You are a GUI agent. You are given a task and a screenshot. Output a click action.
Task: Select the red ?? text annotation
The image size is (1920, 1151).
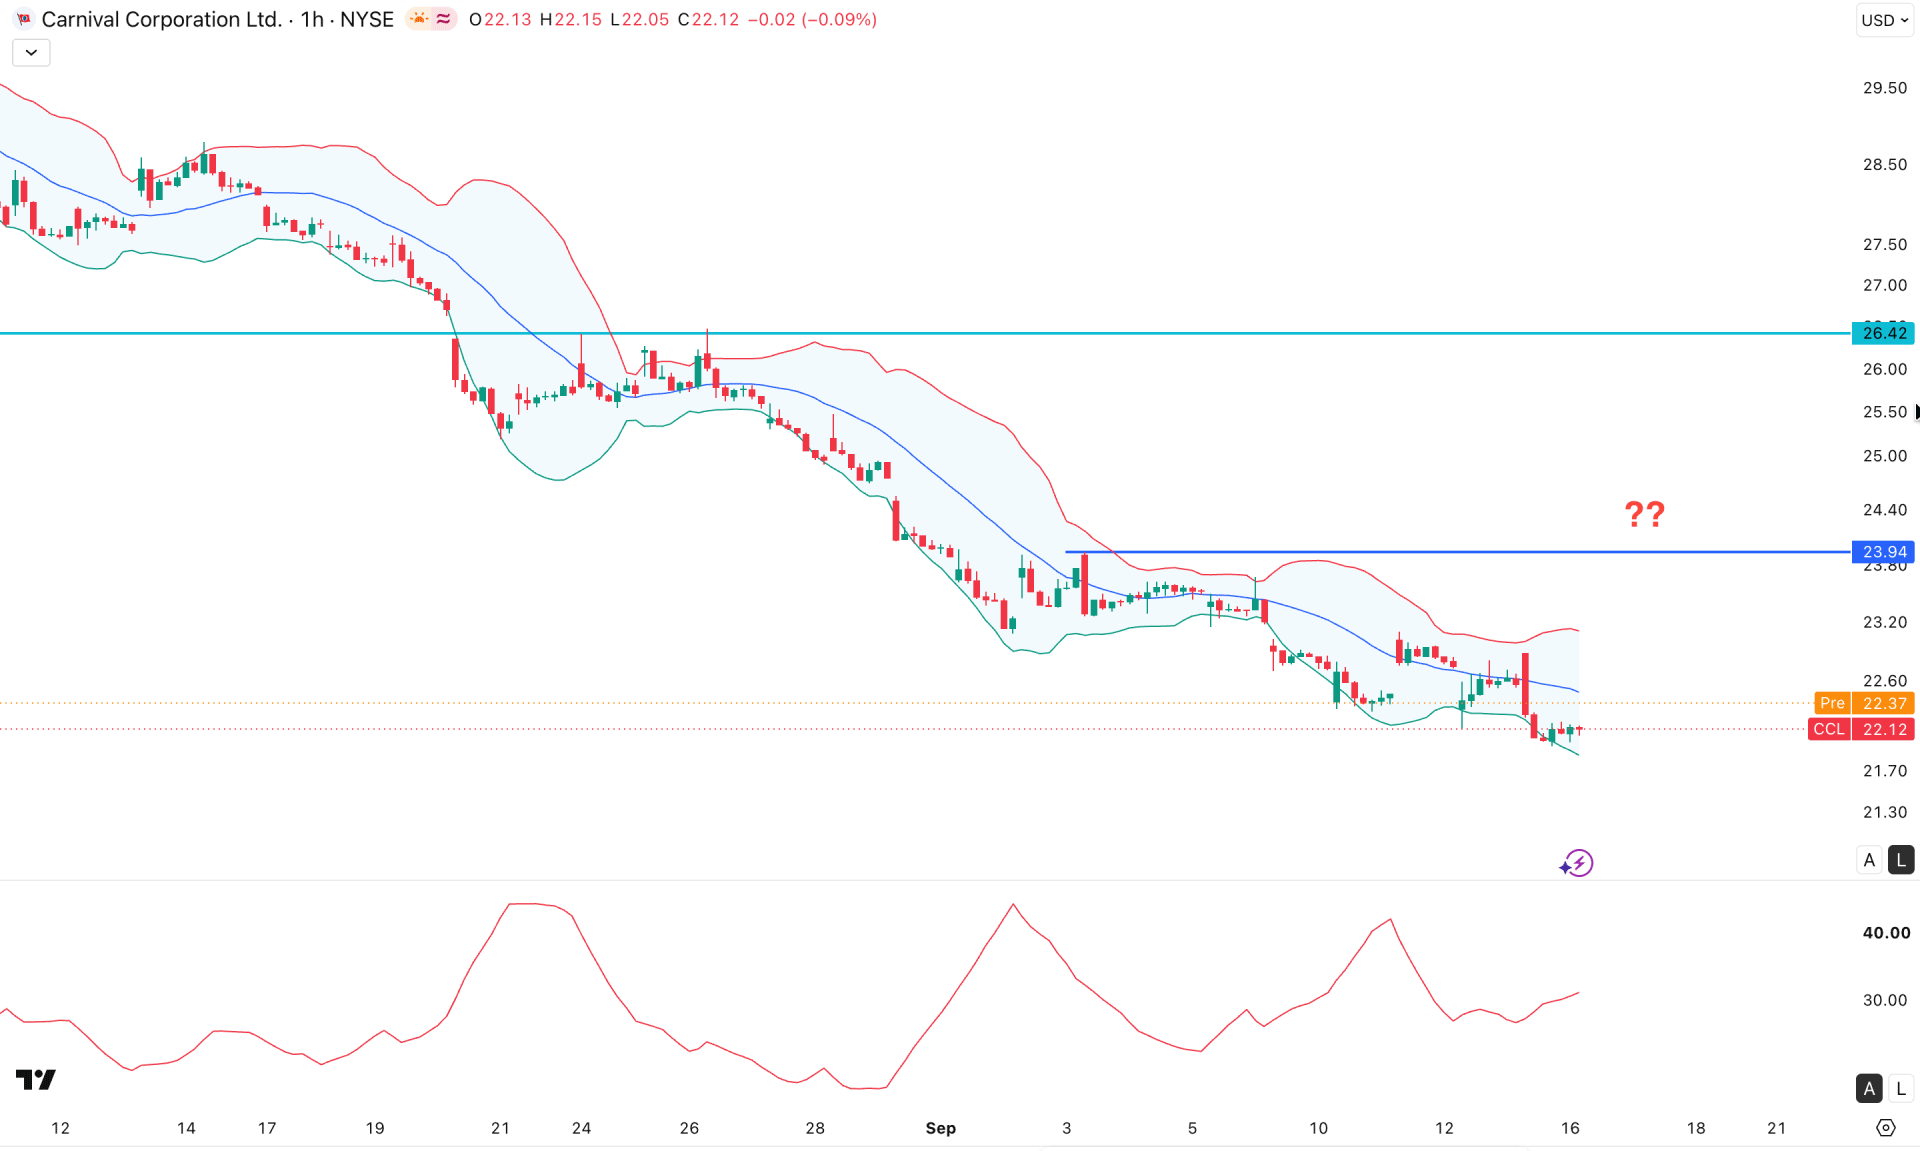1644,515
